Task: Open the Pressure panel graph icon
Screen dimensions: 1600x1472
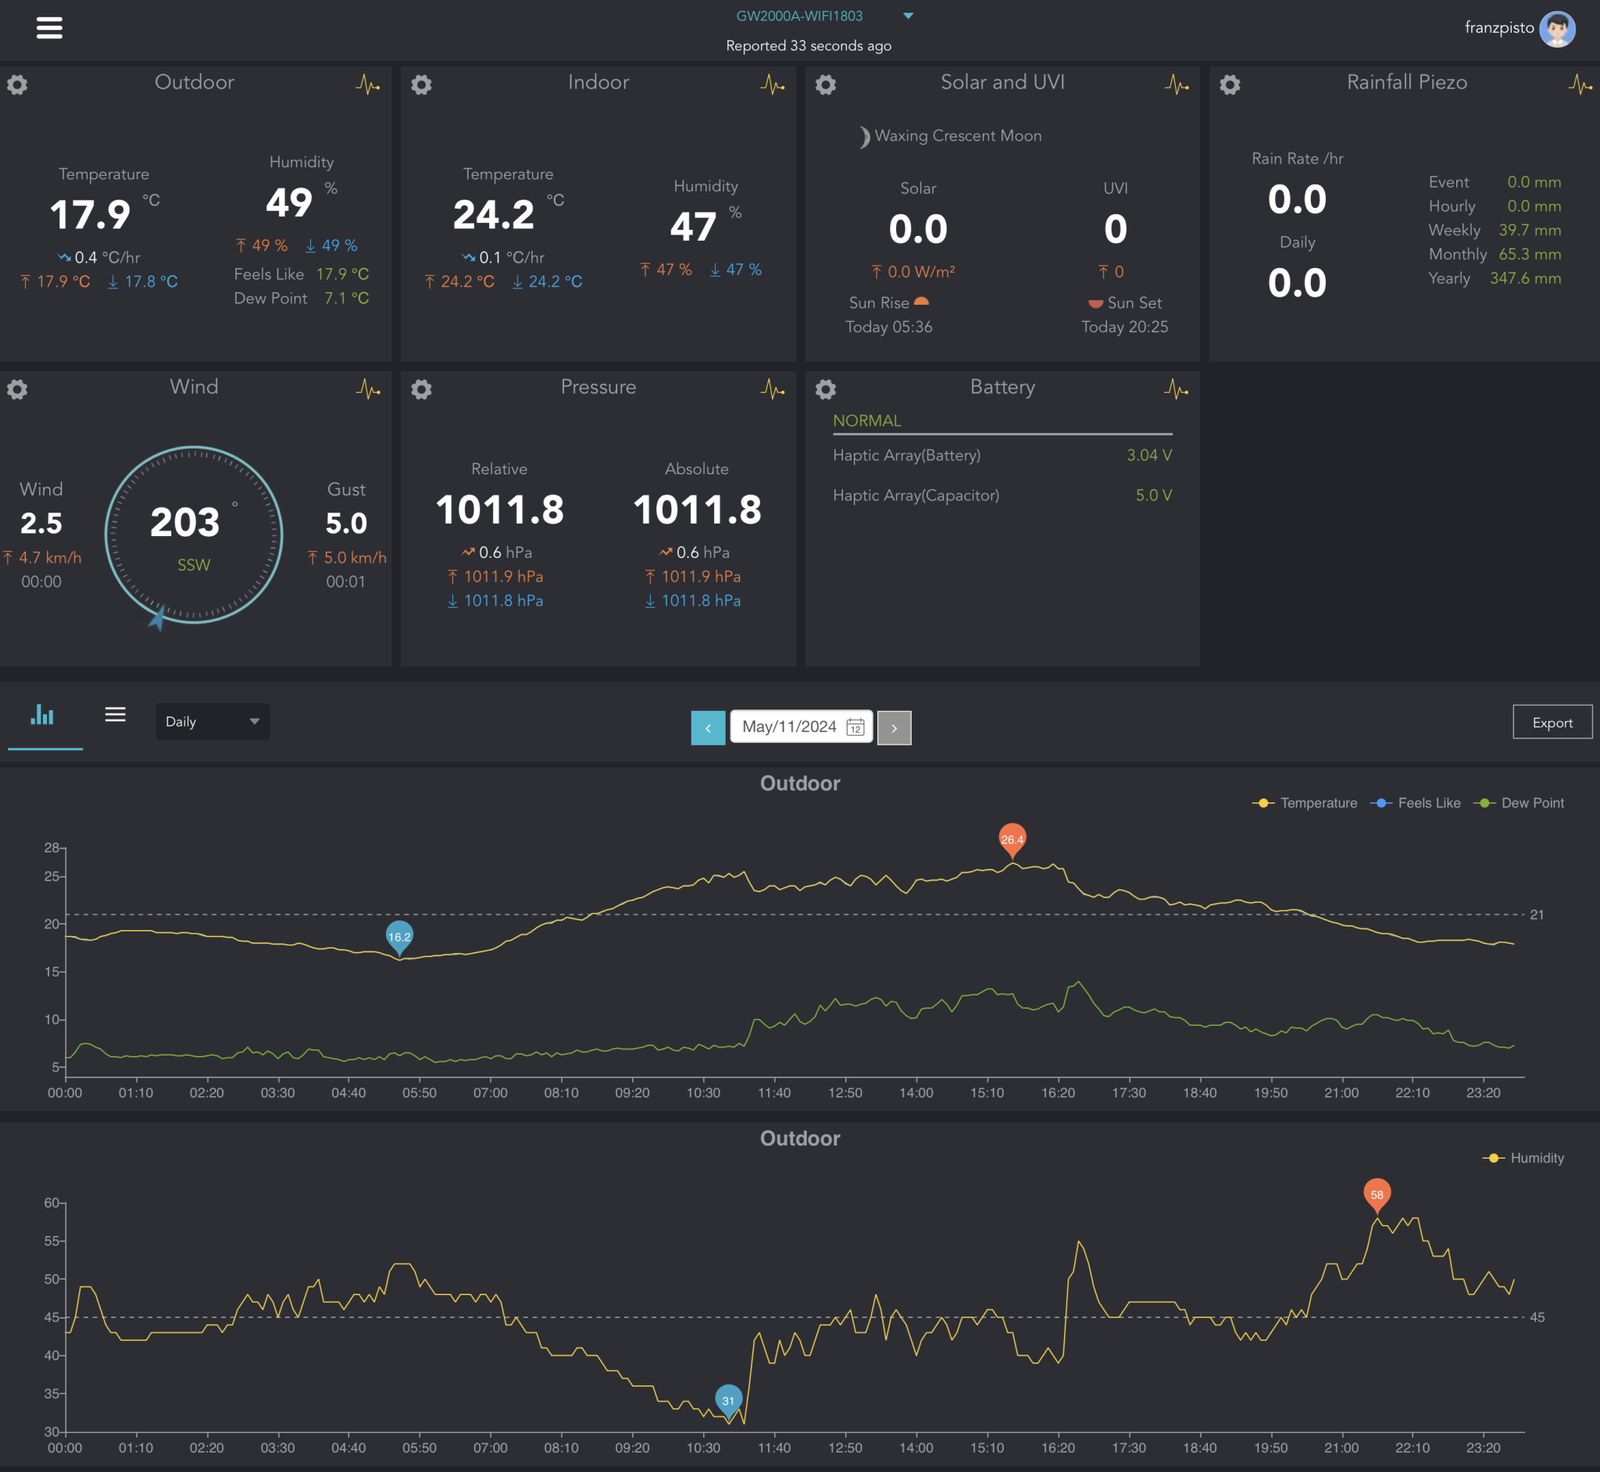Action: (x=772, y=389)
